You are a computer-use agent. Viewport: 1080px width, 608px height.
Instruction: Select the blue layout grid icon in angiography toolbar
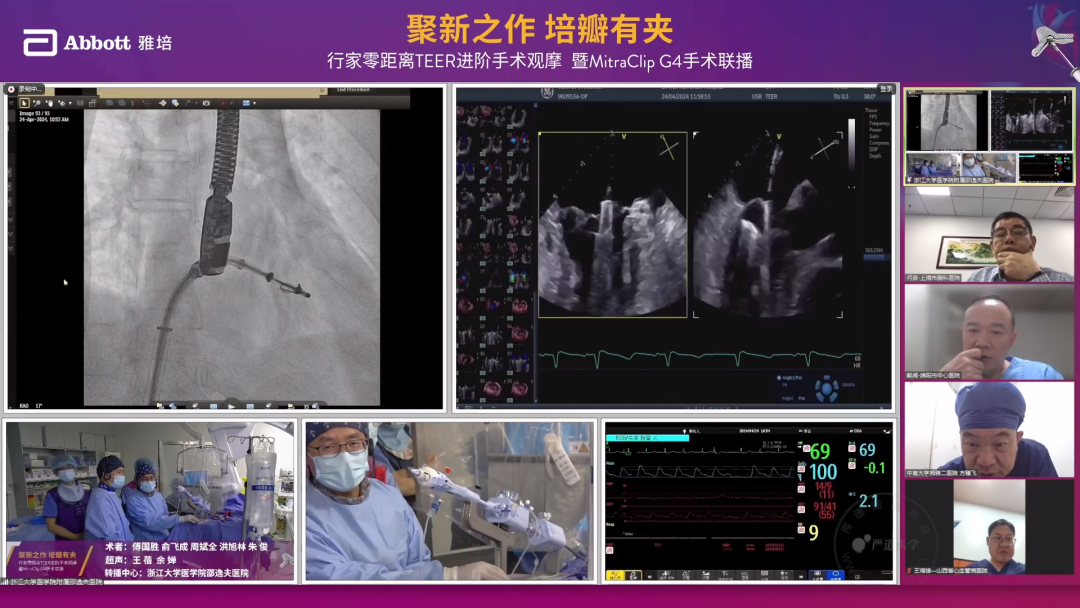(x=246, y=103)
